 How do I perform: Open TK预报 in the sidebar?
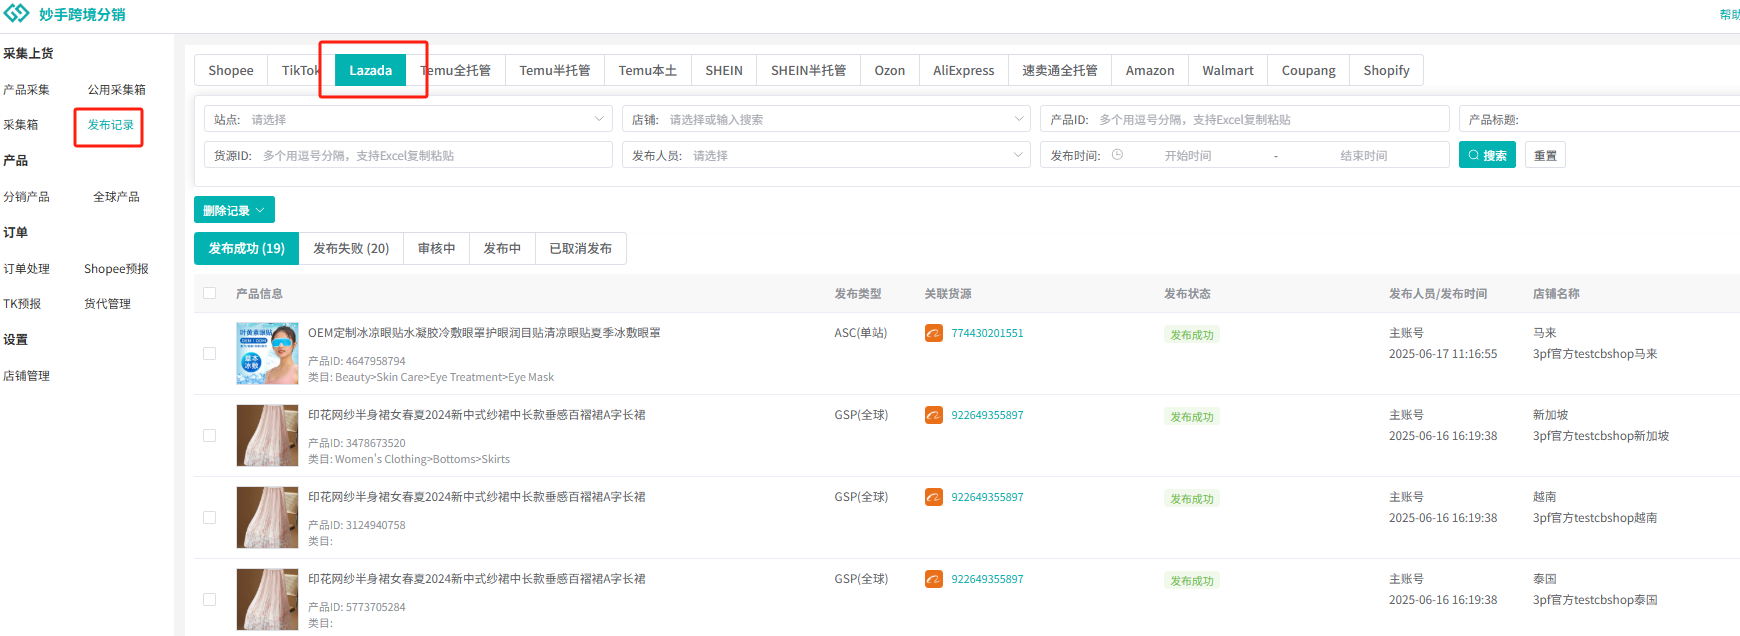pos(22,304)
